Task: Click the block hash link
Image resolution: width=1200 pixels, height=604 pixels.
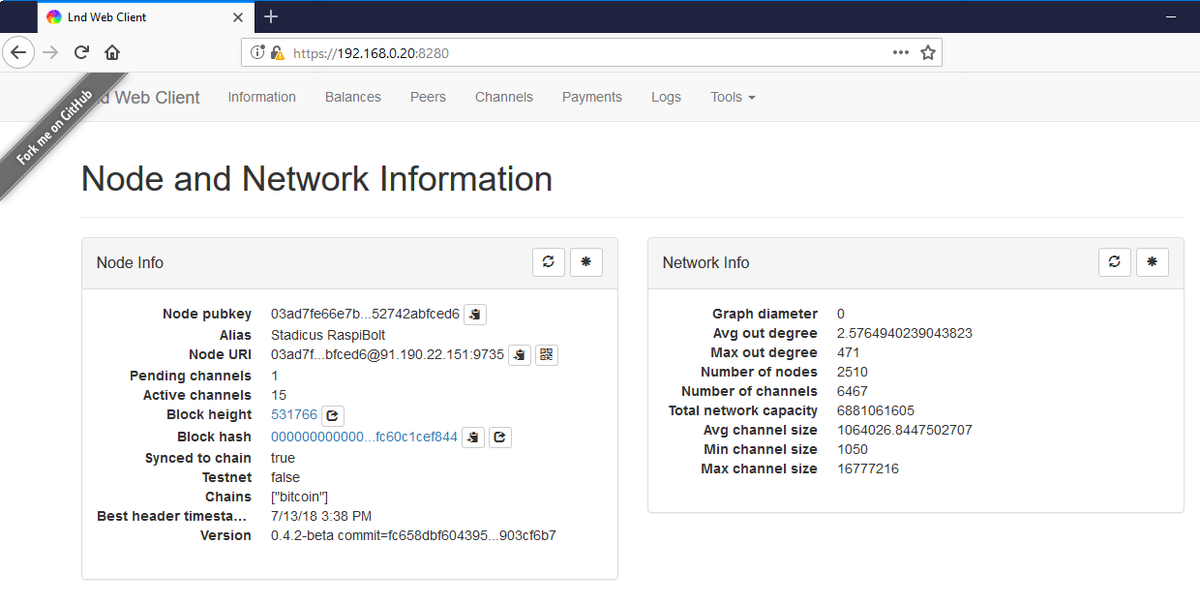Action: 364,437
